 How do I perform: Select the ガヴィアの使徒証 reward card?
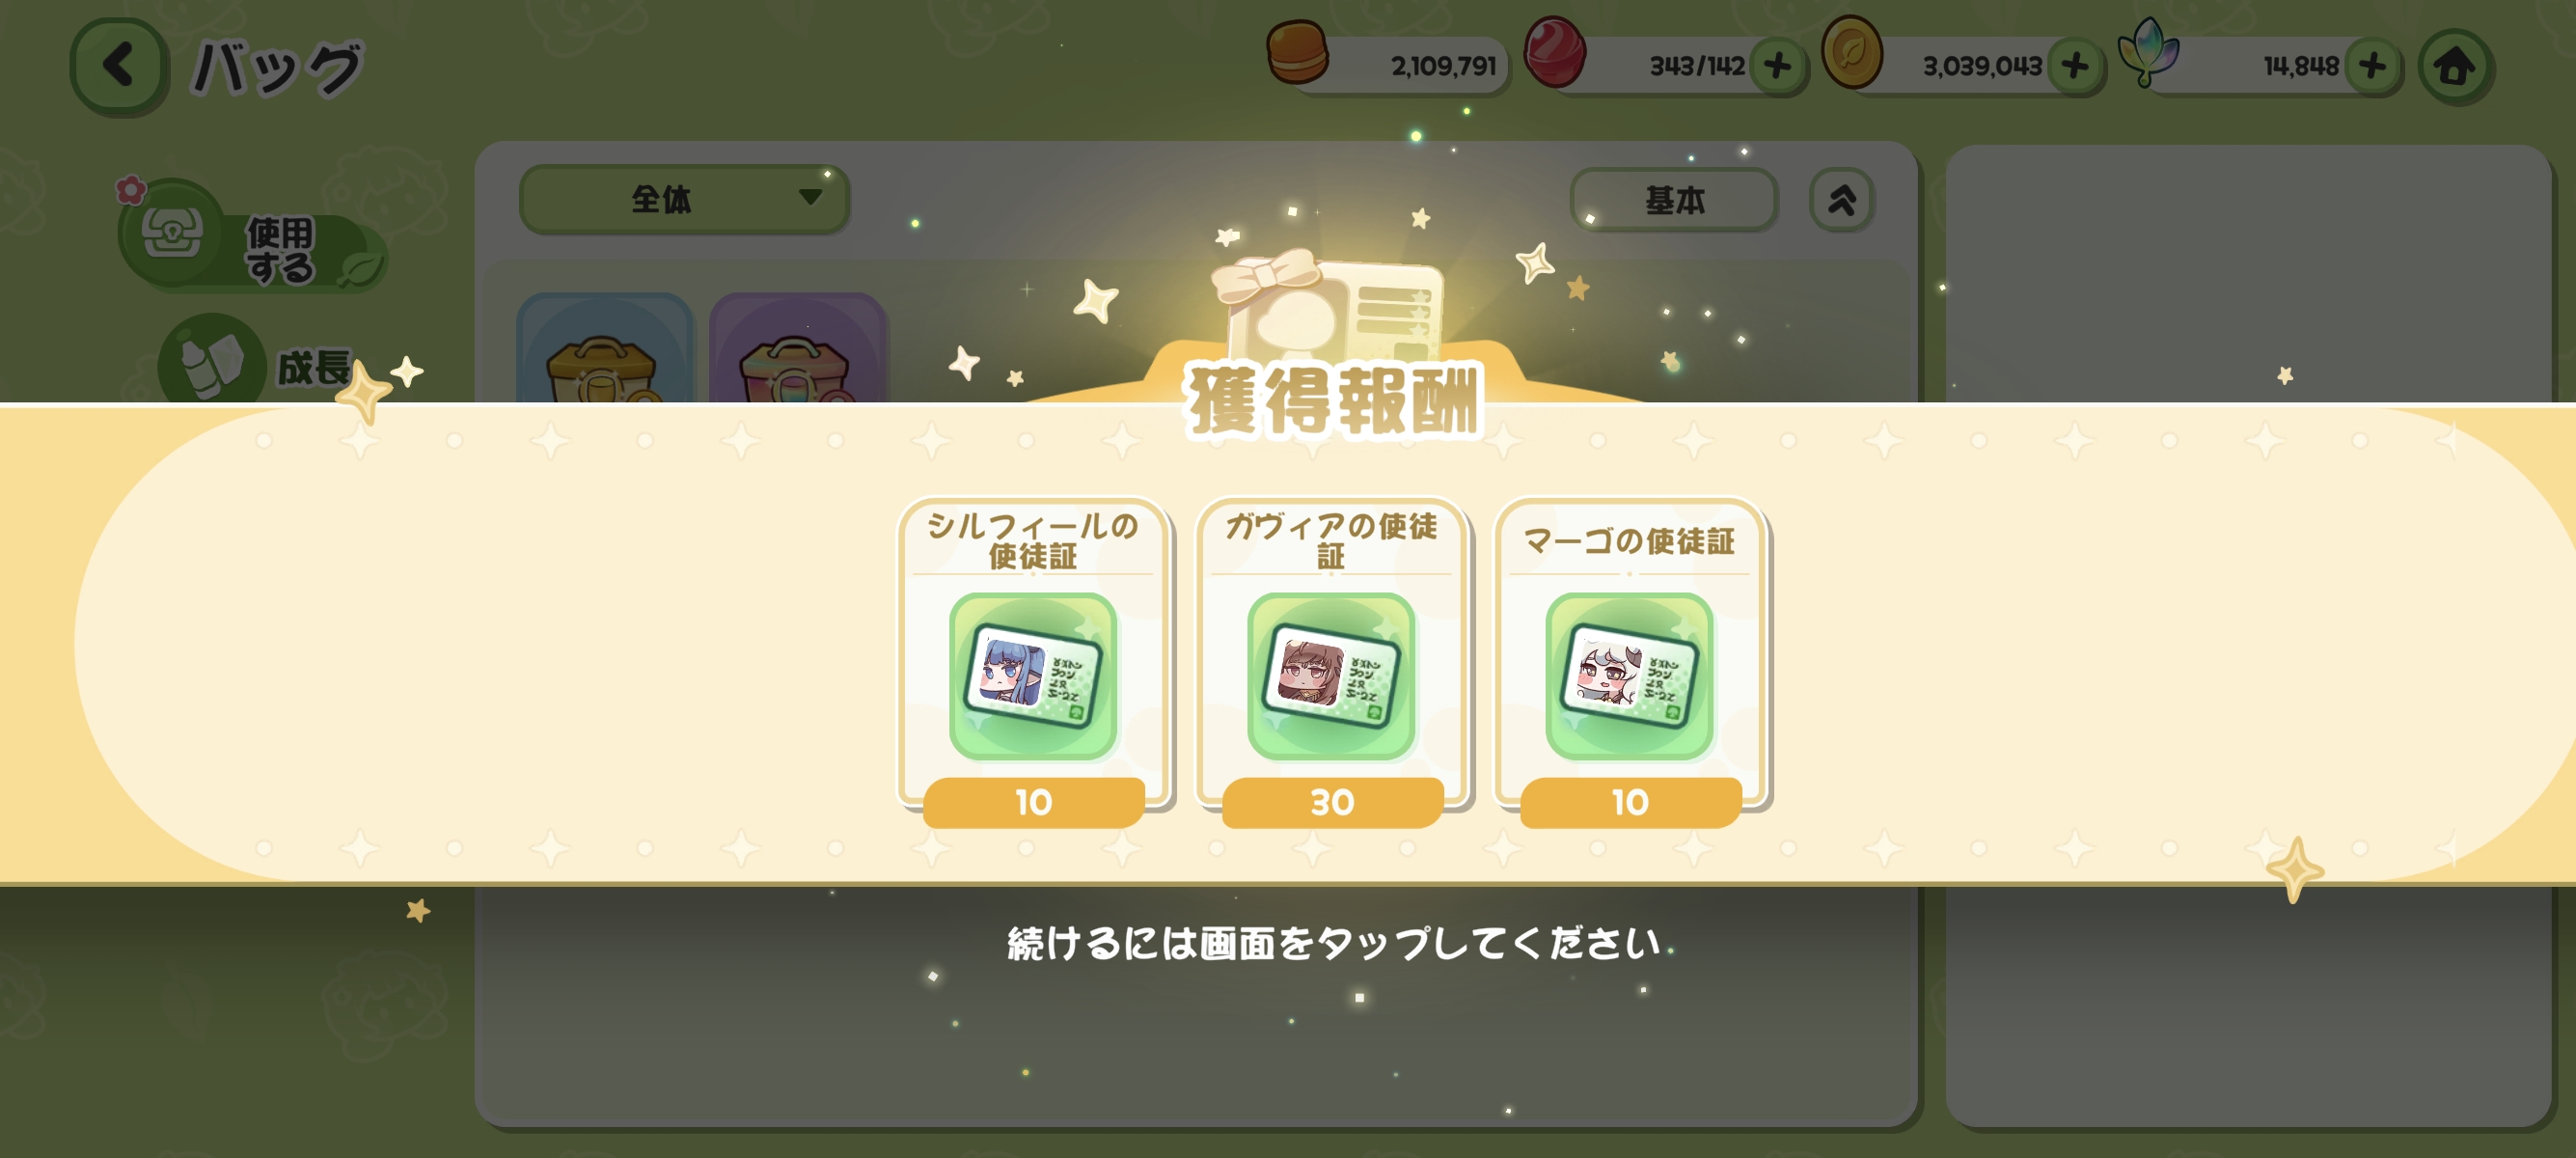tap(1331, 662)
